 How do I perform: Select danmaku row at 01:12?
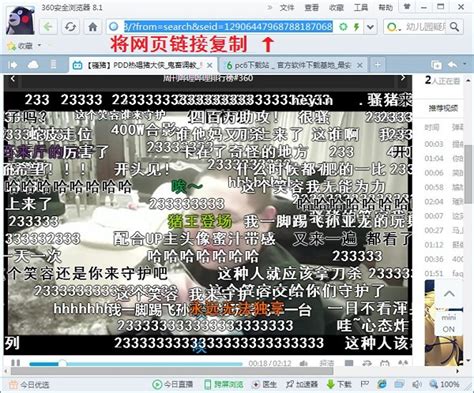444,245
